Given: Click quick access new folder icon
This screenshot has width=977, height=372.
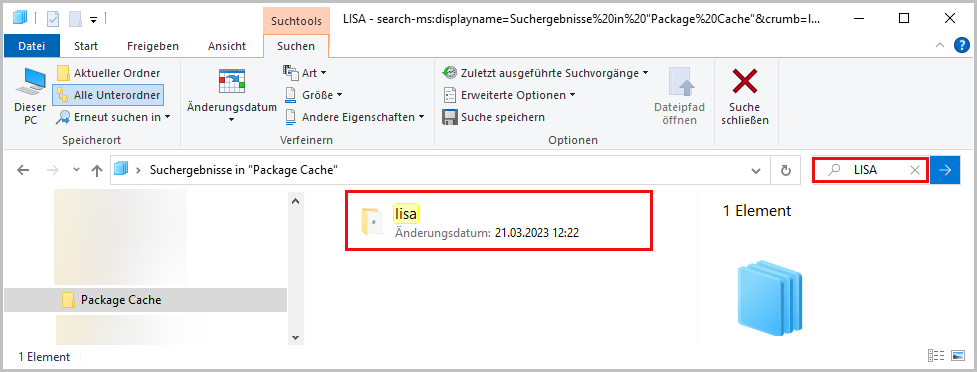Looking at the screenshot, I should (x=75, y=19).
